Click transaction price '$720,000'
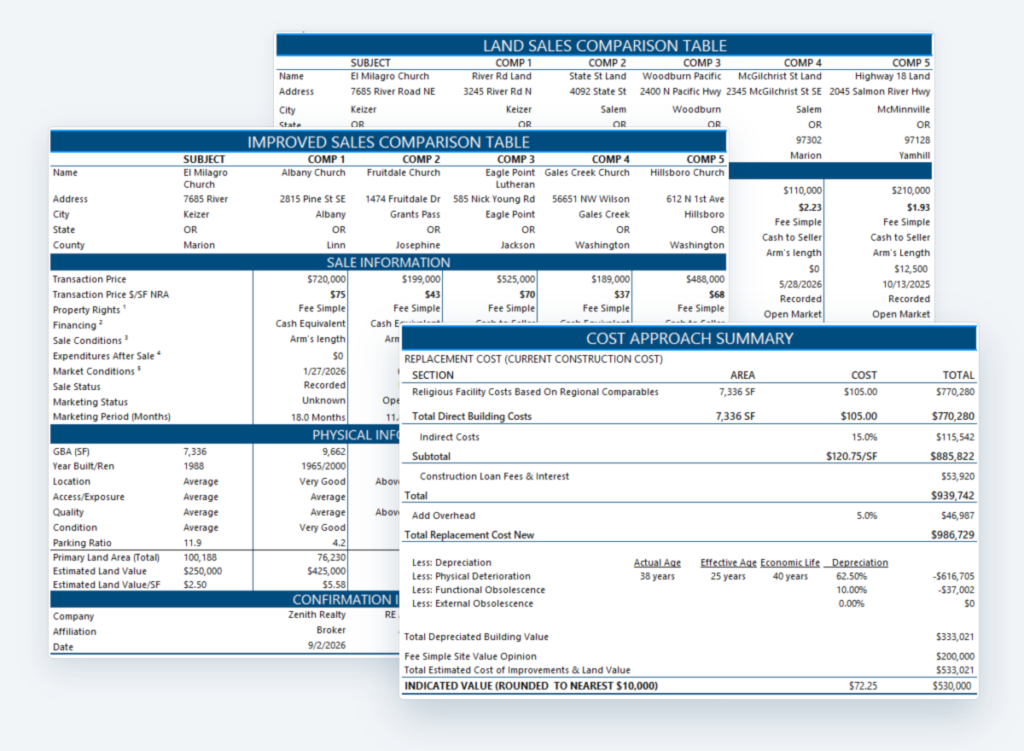Viewport: 1024px width, 751px height. point(326,280)
